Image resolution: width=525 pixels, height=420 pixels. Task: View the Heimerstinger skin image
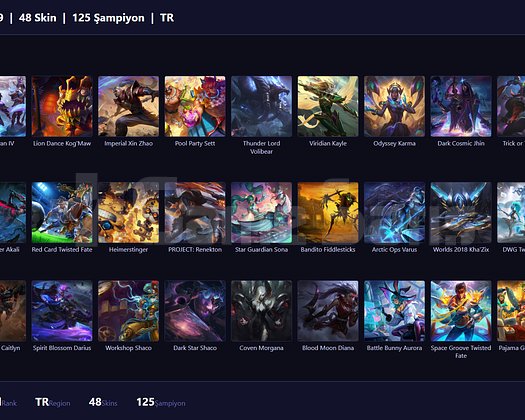pyautogui.click(x=129, y=213)
